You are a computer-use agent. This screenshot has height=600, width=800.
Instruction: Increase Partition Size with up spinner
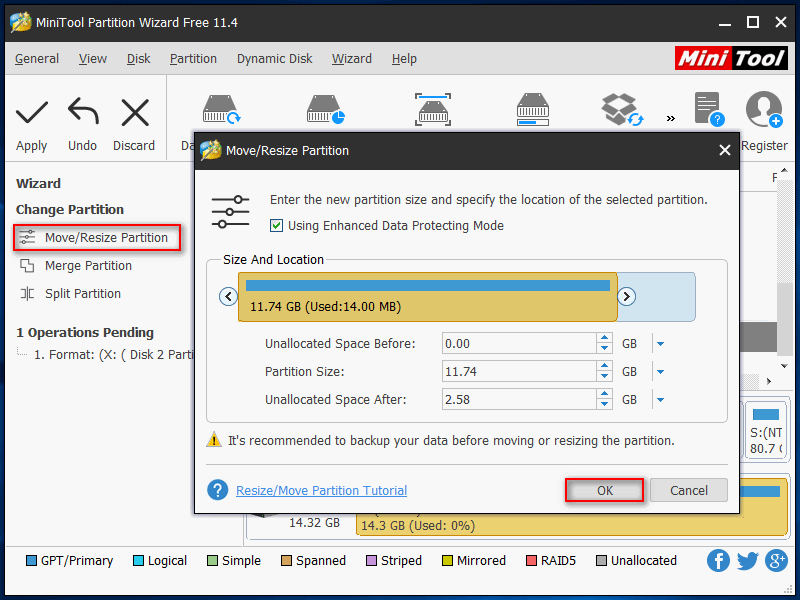604,366
